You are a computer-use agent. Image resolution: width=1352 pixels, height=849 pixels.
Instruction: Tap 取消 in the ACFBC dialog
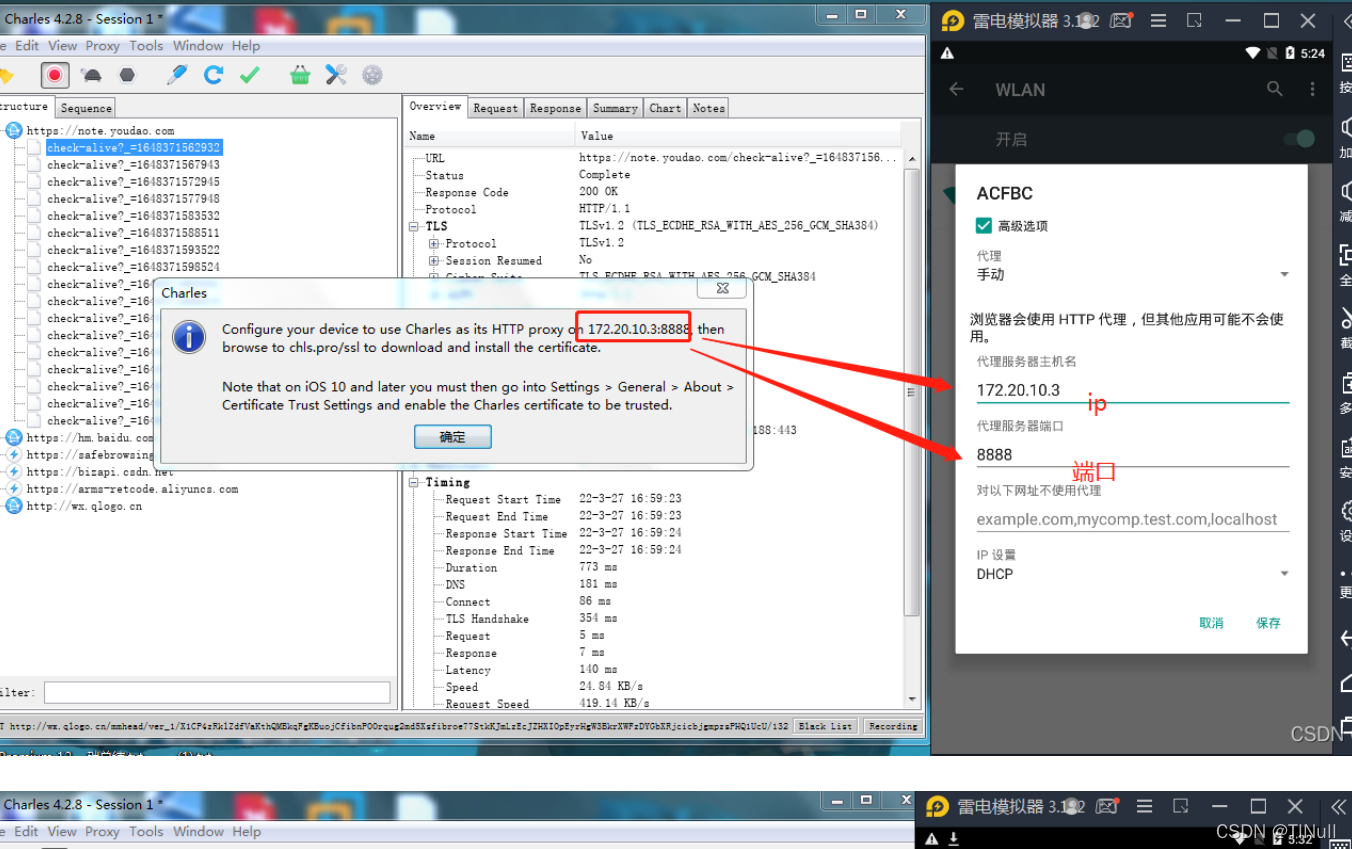1211,623
